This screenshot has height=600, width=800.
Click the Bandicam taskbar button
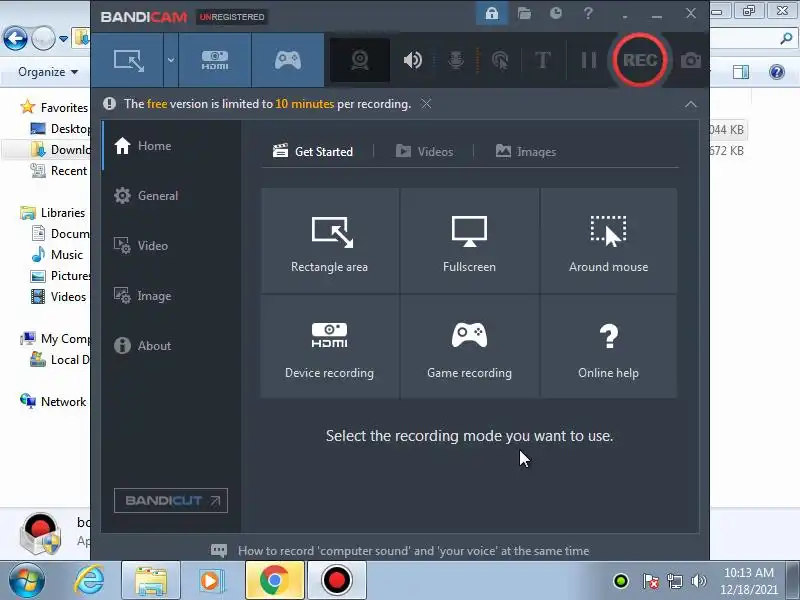coord(337,581)
